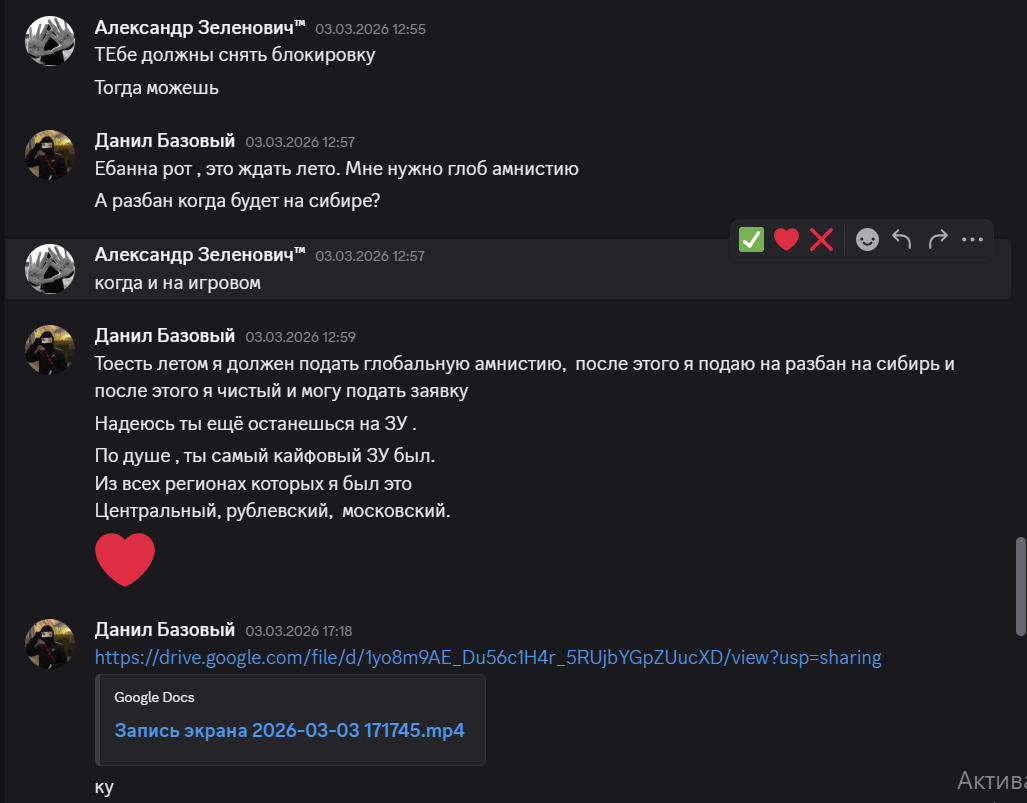This screenshot has height=803, width=1027.
Task: Open the drive.google.com file link
Action: click(x=488, y=657)
